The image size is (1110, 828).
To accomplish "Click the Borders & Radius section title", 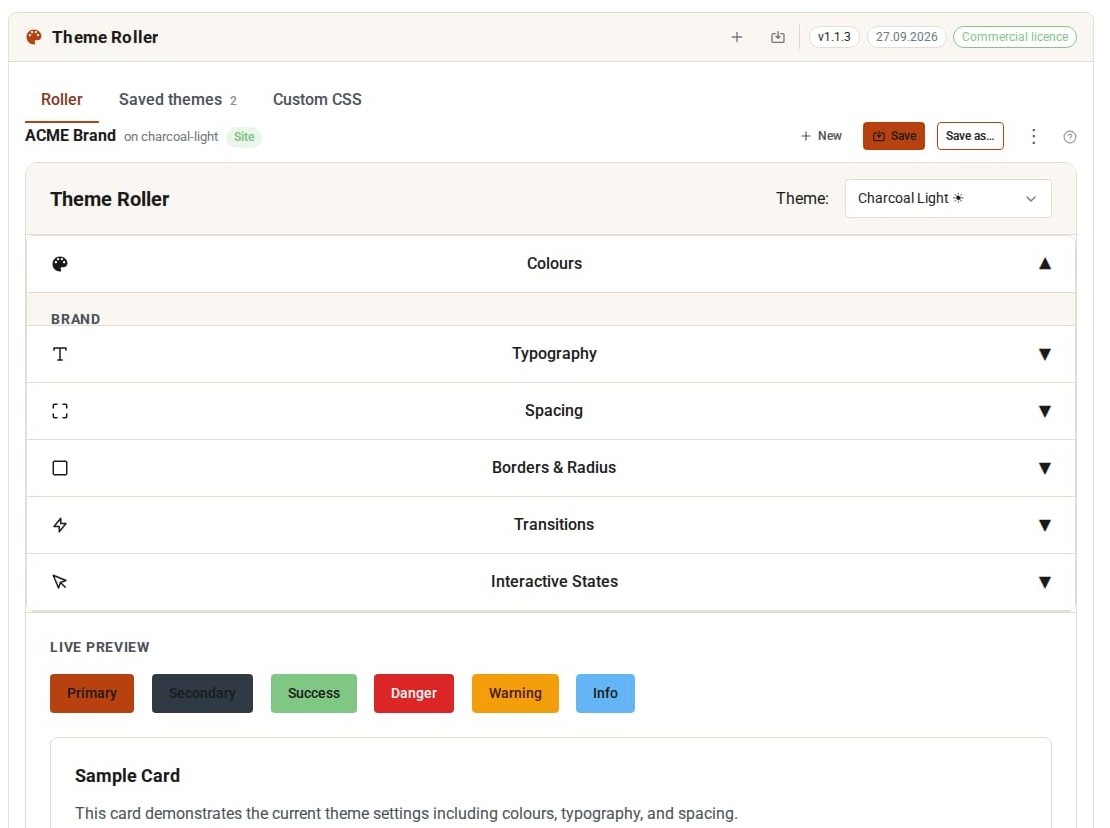I will pyautogui.click(x=554, y=468).
